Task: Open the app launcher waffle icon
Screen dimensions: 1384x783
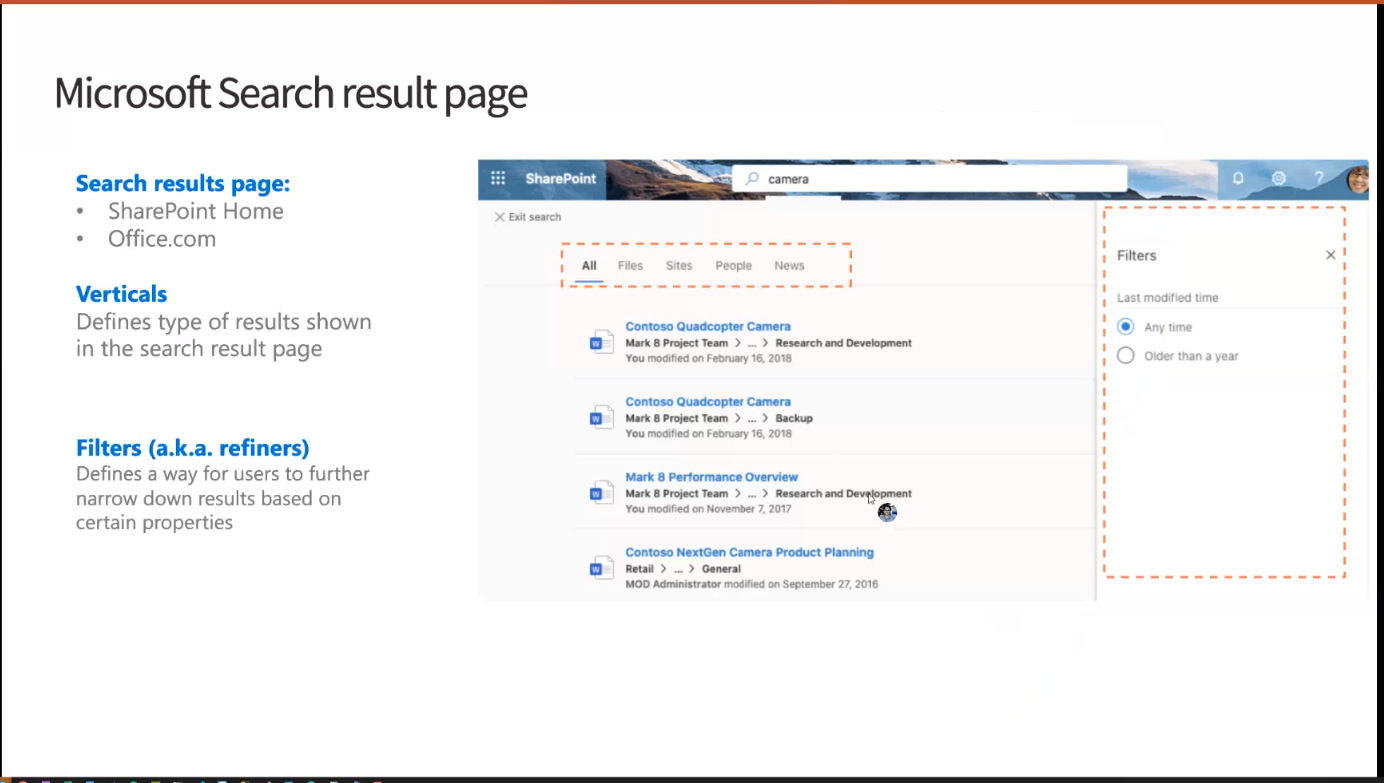Action: [x=497, y=178]
